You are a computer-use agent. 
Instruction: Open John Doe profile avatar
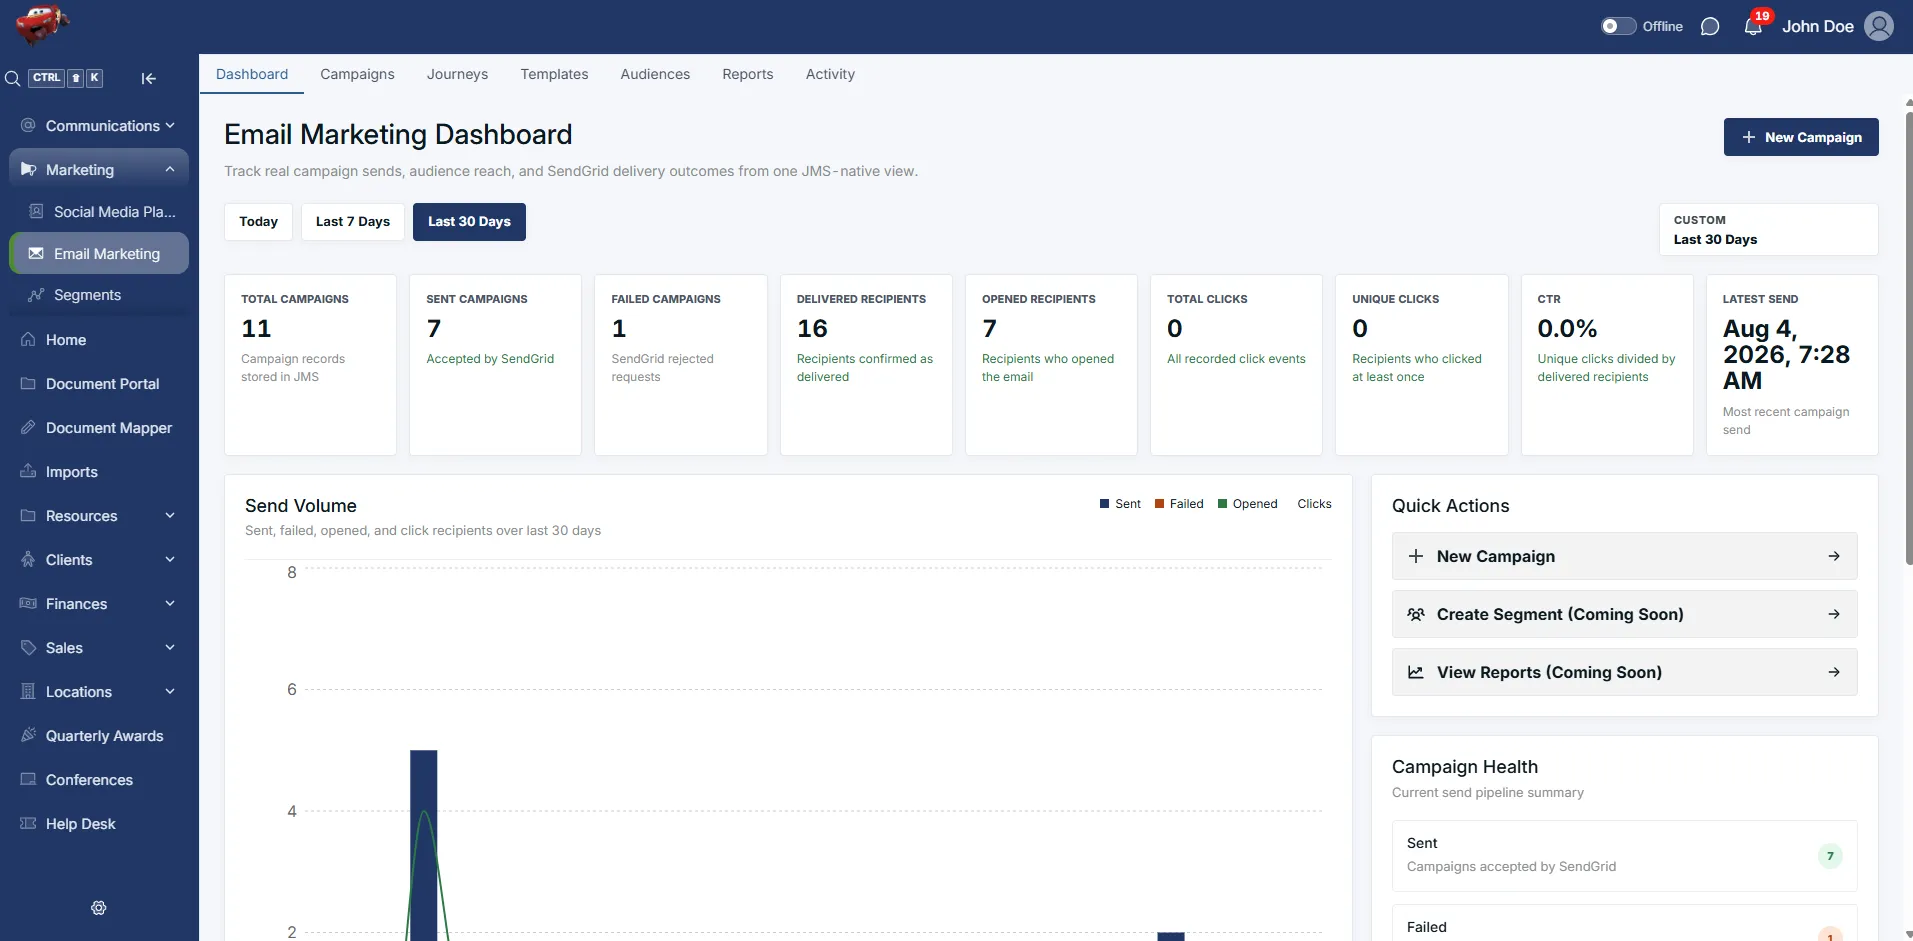[1879, 26]
